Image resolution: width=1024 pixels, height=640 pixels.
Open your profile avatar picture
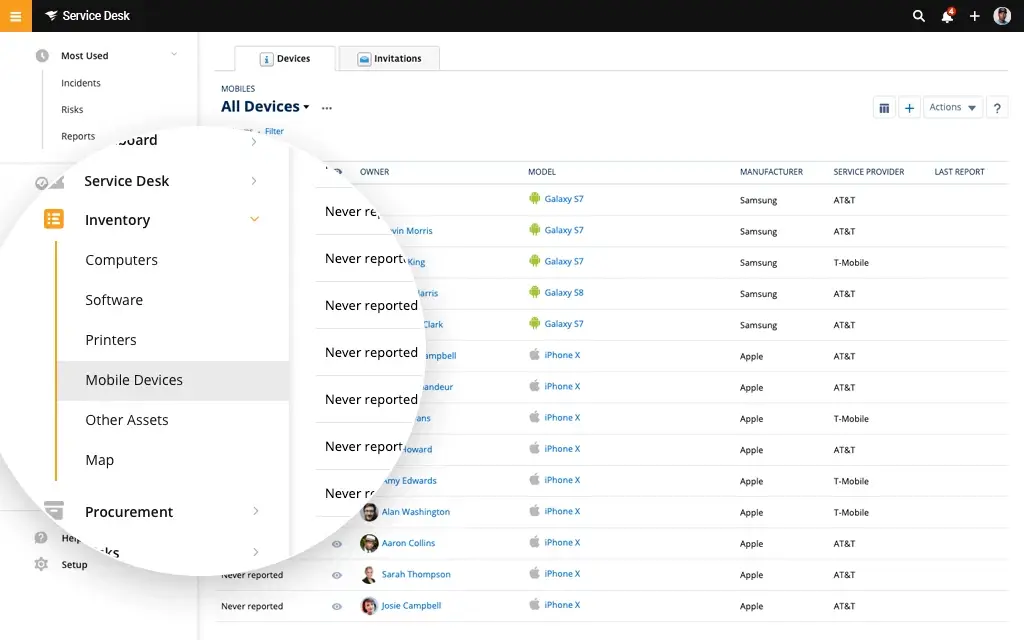(x=1002, y=16)
